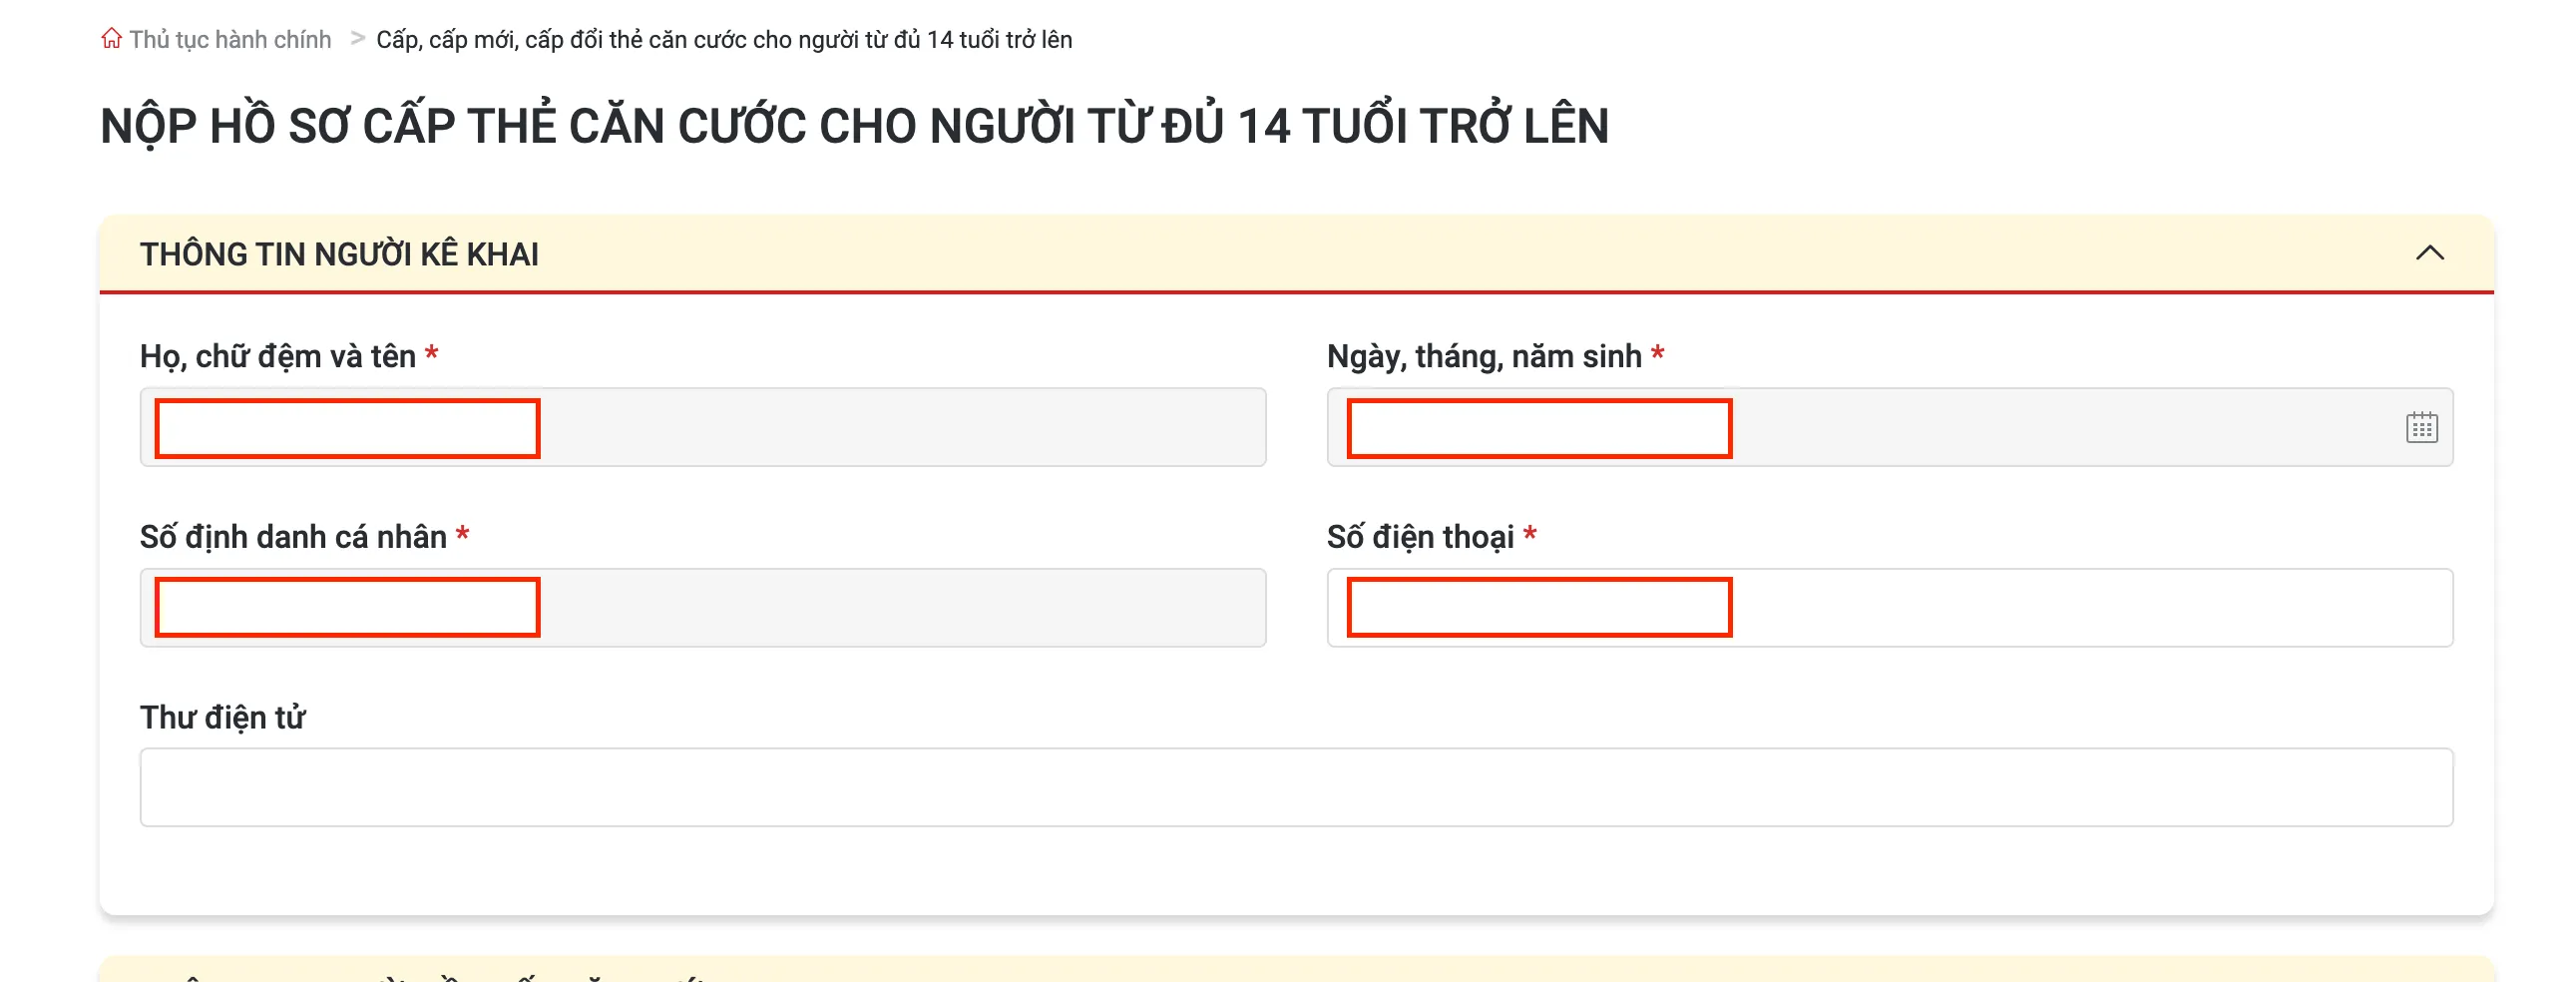This screenshot has width=2576, height=982.
Task: Click the greater-than separator in the breadcrumb
Action: [x=356, y=39]
